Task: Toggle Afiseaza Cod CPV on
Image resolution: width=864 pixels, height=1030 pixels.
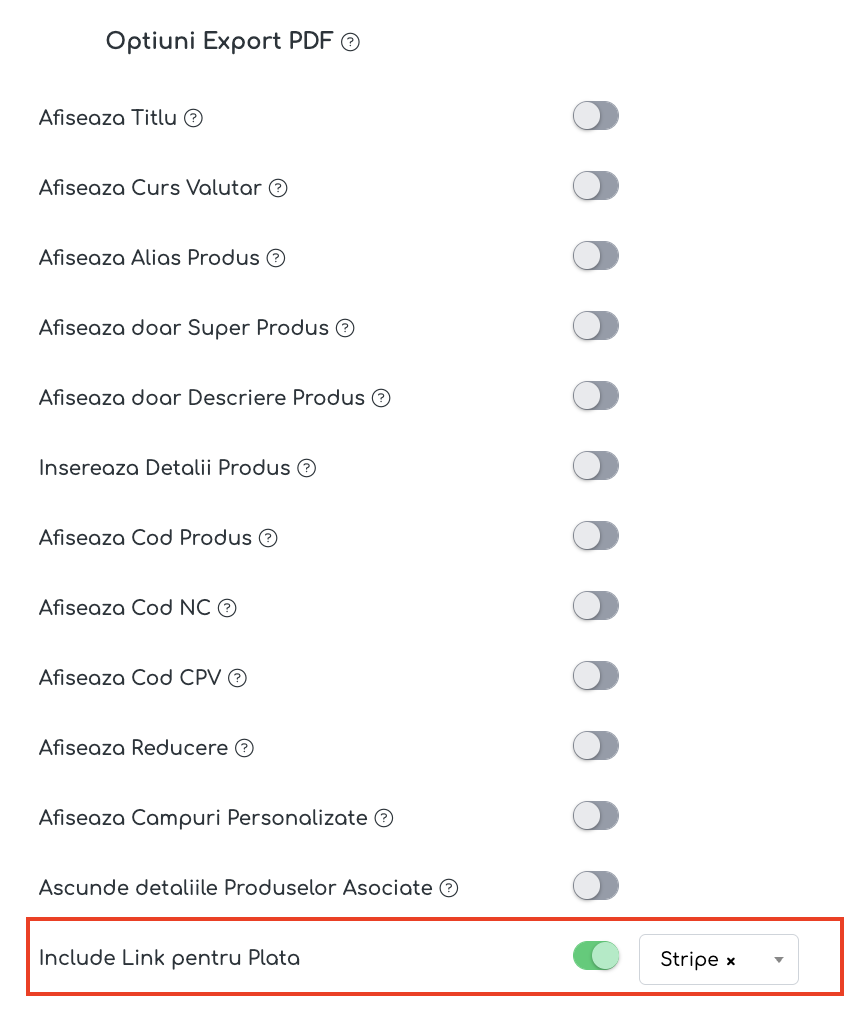Action: click(596, 676)
